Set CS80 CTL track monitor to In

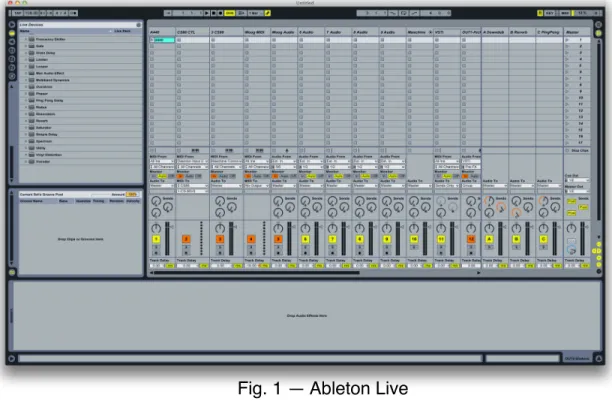tap(180, 176)
